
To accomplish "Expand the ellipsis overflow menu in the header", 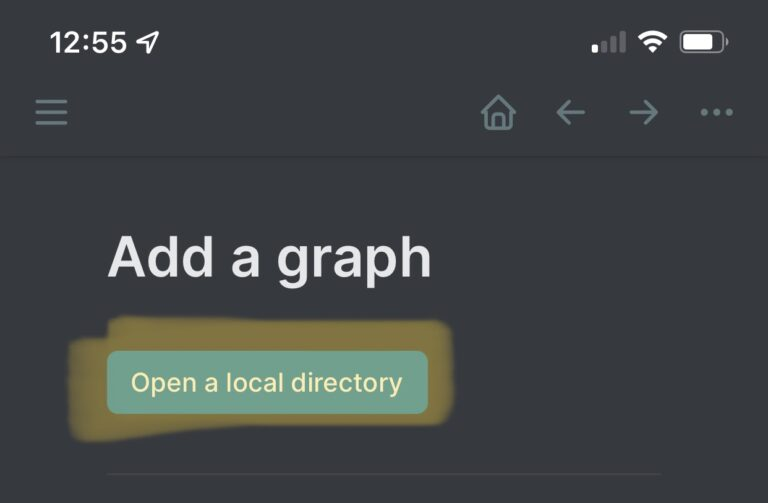I will click(717, 112).
